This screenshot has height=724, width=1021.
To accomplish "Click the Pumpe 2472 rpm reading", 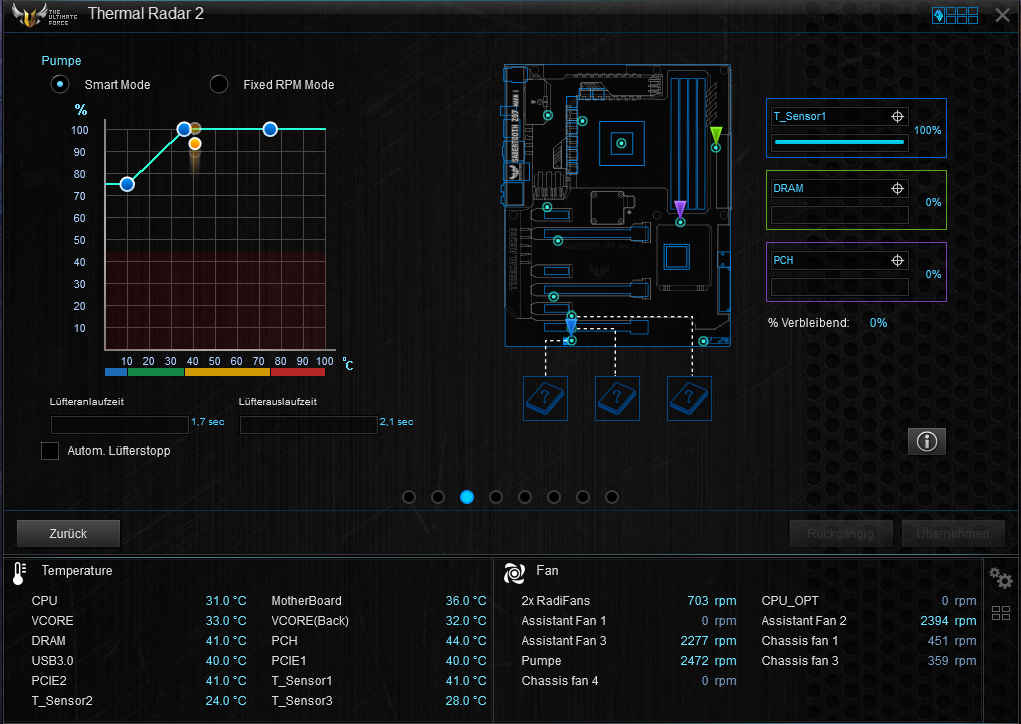I will click(x=708, y=660).
